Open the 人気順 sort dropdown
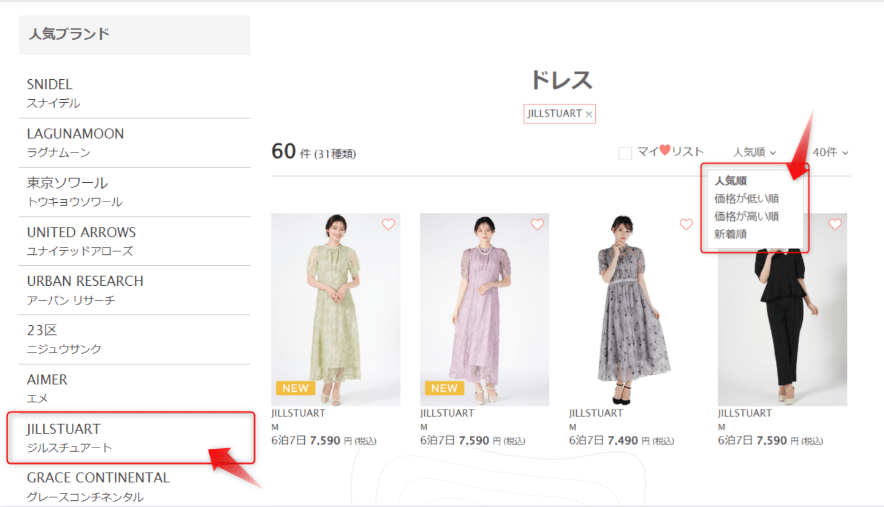This screenshot has height=507, width=884. coord(754,152)
